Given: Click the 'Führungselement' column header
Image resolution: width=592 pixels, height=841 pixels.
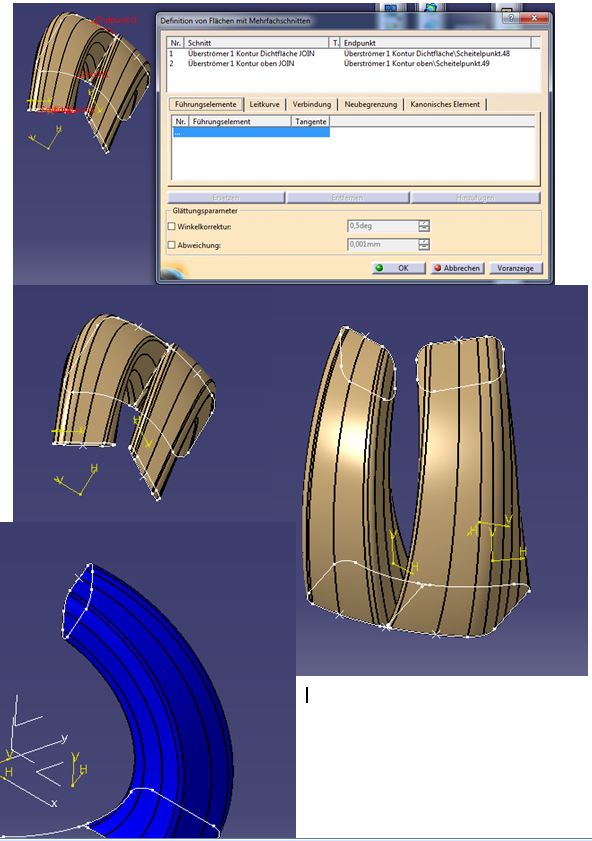Looking at the screenshot, I should [240, 121].
